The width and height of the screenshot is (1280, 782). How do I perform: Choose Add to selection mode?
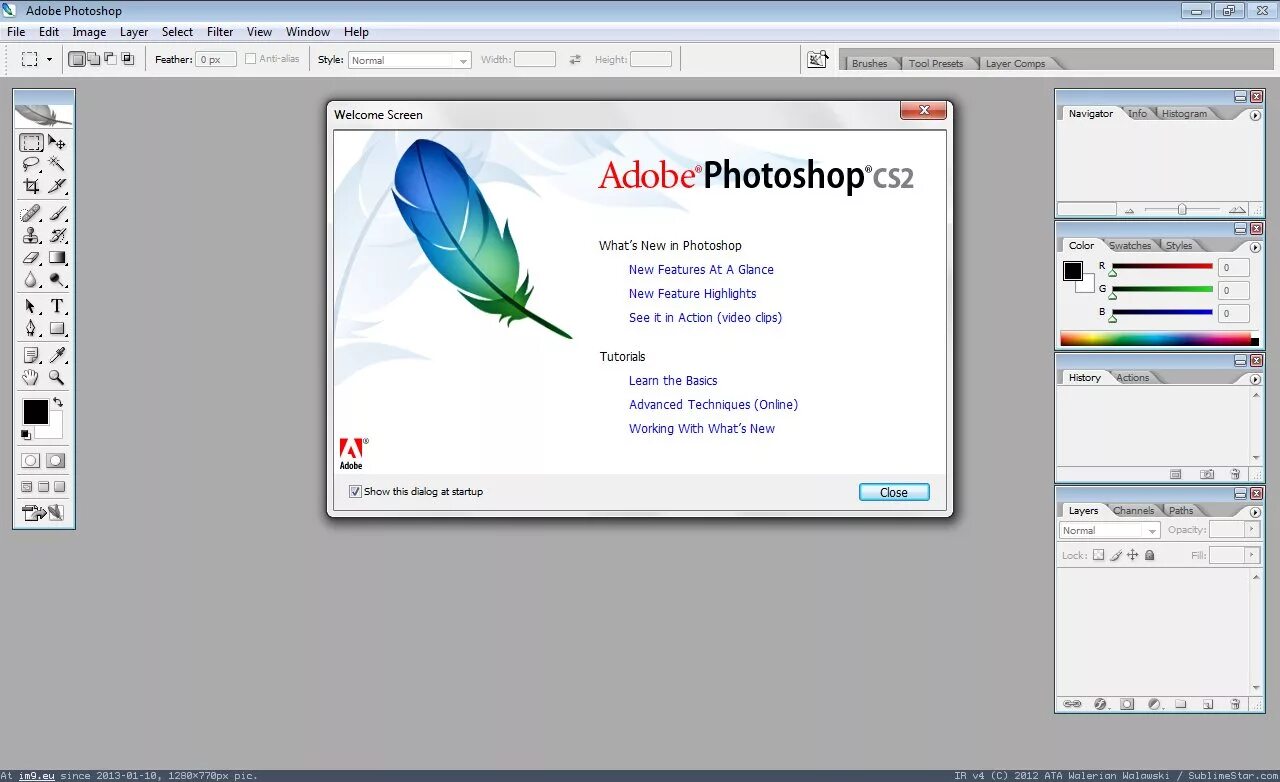click(x=94, y=59)
